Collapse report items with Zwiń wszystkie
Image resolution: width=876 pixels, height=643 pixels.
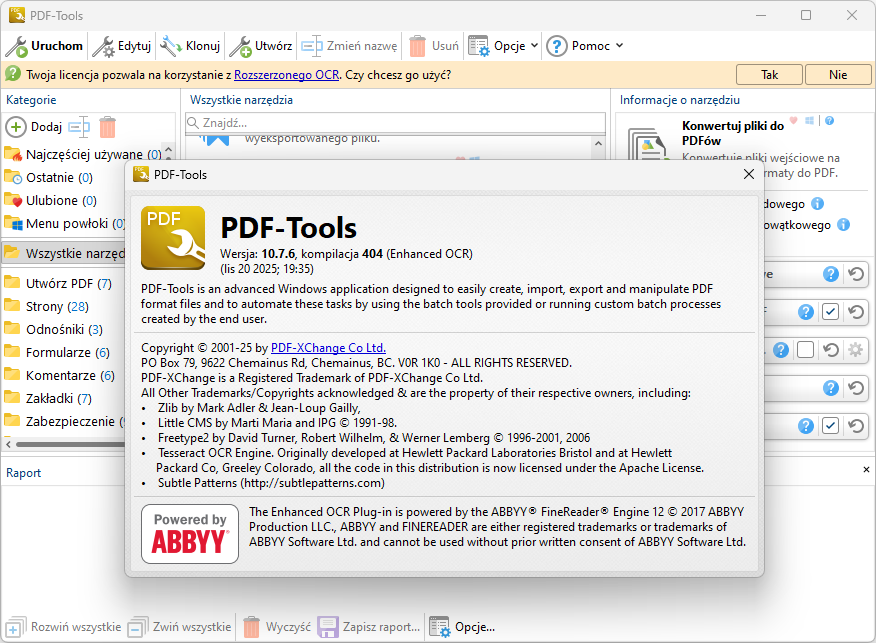[179, 627]
